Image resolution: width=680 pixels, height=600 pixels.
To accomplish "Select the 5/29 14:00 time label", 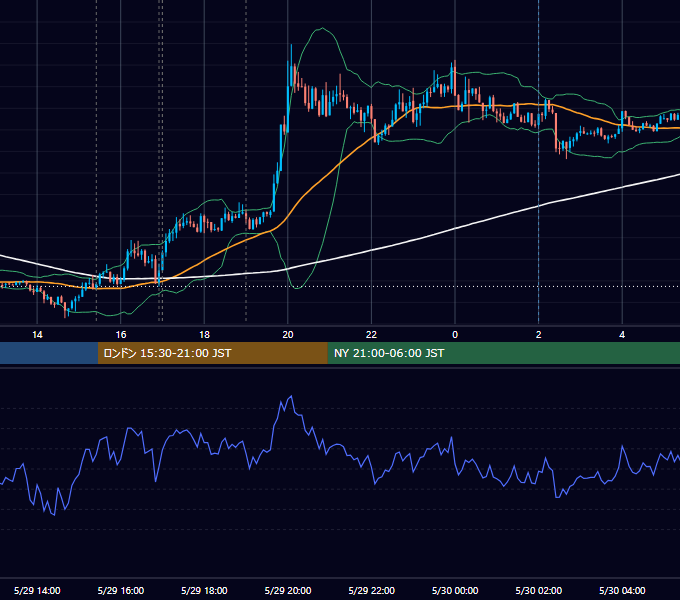I will (x=37, y=590).
